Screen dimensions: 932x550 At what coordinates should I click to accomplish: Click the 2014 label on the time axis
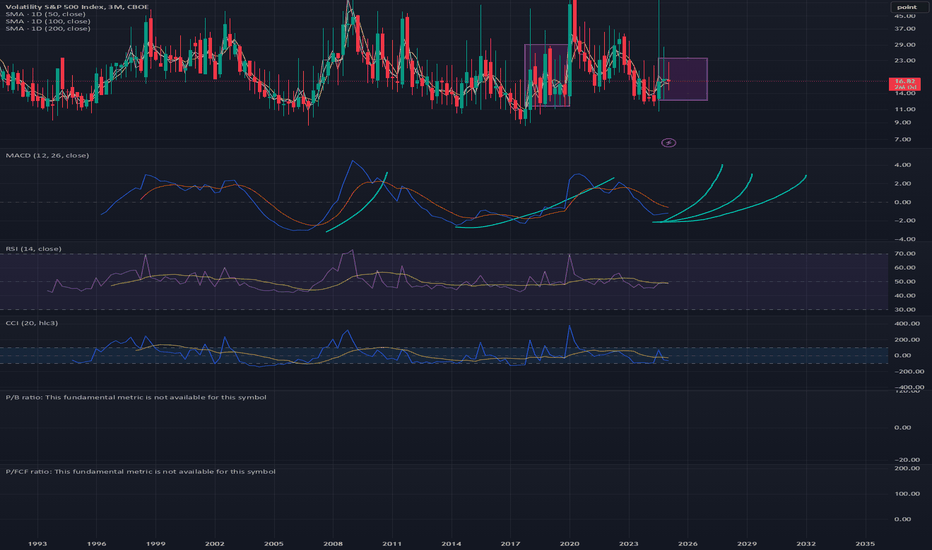click(x=451, y=543)
